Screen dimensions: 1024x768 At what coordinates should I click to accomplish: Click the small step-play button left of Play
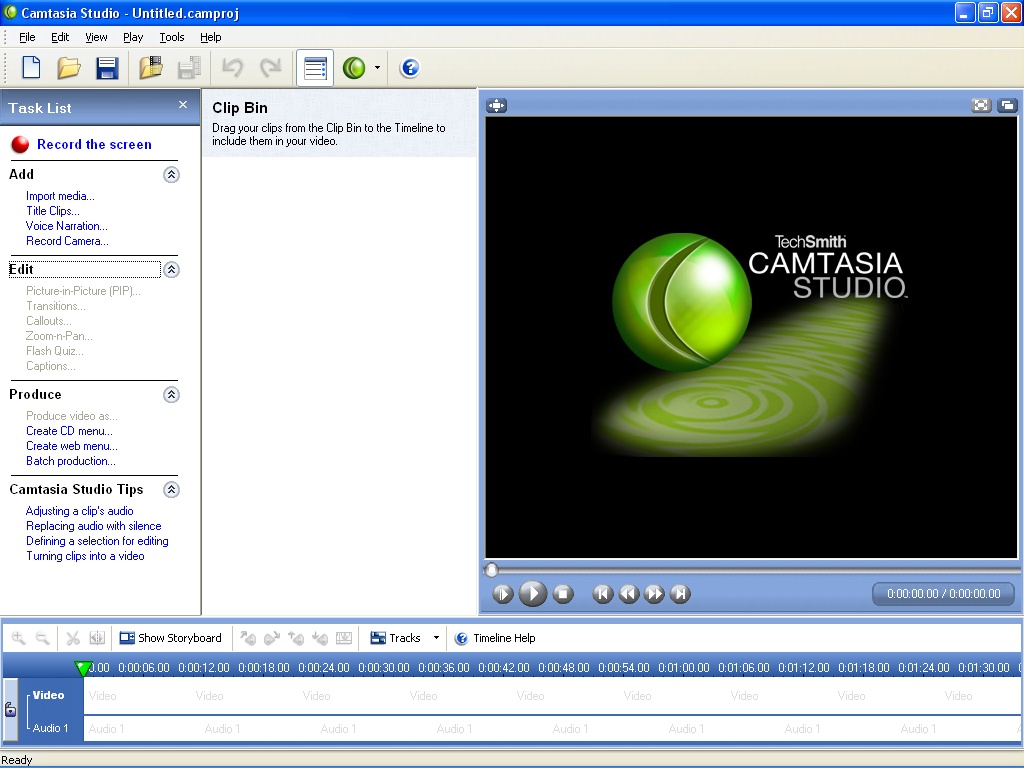point(503,594)
